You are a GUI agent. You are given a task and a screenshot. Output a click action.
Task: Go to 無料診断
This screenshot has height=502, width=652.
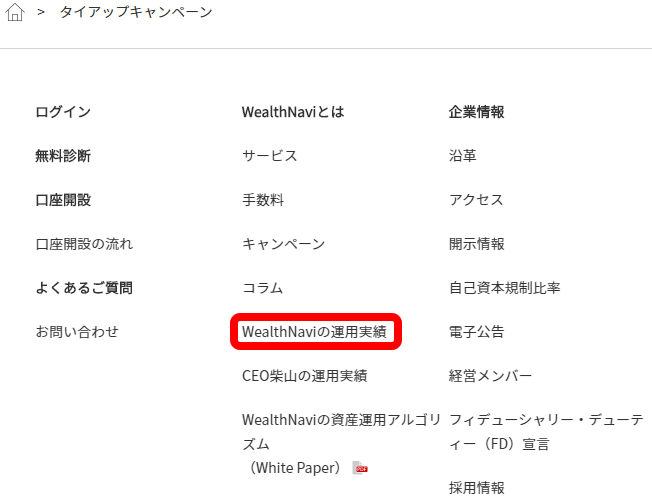(x=63, y=156)
